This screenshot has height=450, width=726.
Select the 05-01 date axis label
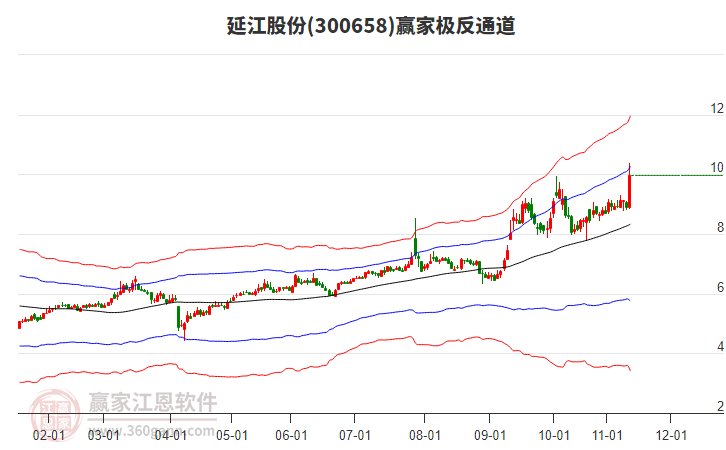232,435
